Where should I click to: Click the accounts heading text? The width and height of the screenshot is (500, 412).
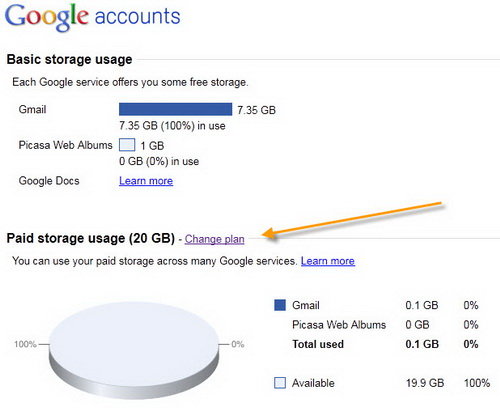click(137, 17)
